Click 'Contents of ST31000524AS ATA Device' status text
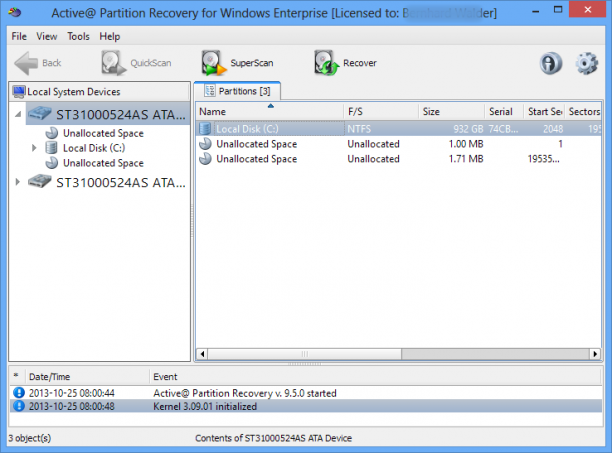The image size is (612, 453). [x=273, y=438]
